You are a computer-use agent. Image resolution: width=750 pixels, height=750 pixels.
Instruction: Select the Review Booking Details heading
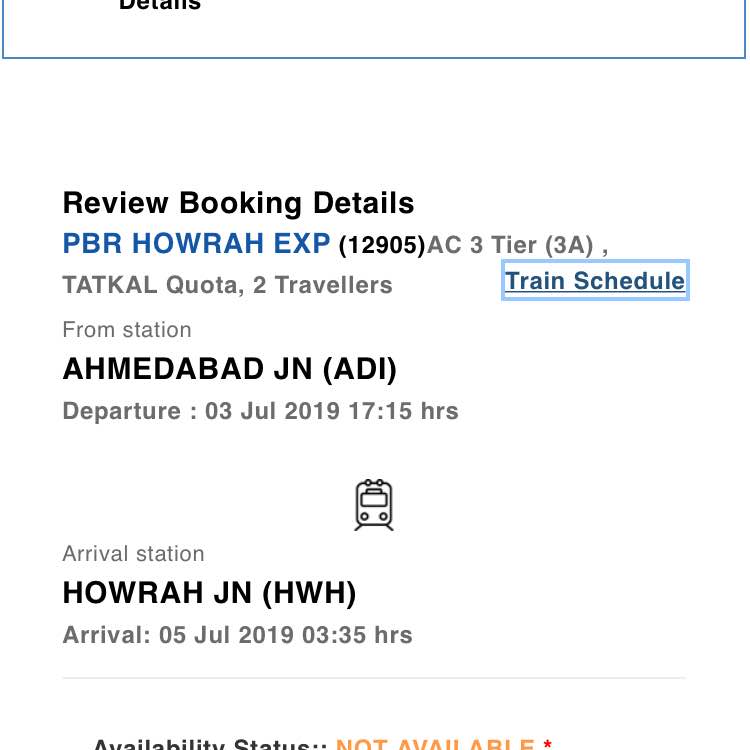(238, 203)
